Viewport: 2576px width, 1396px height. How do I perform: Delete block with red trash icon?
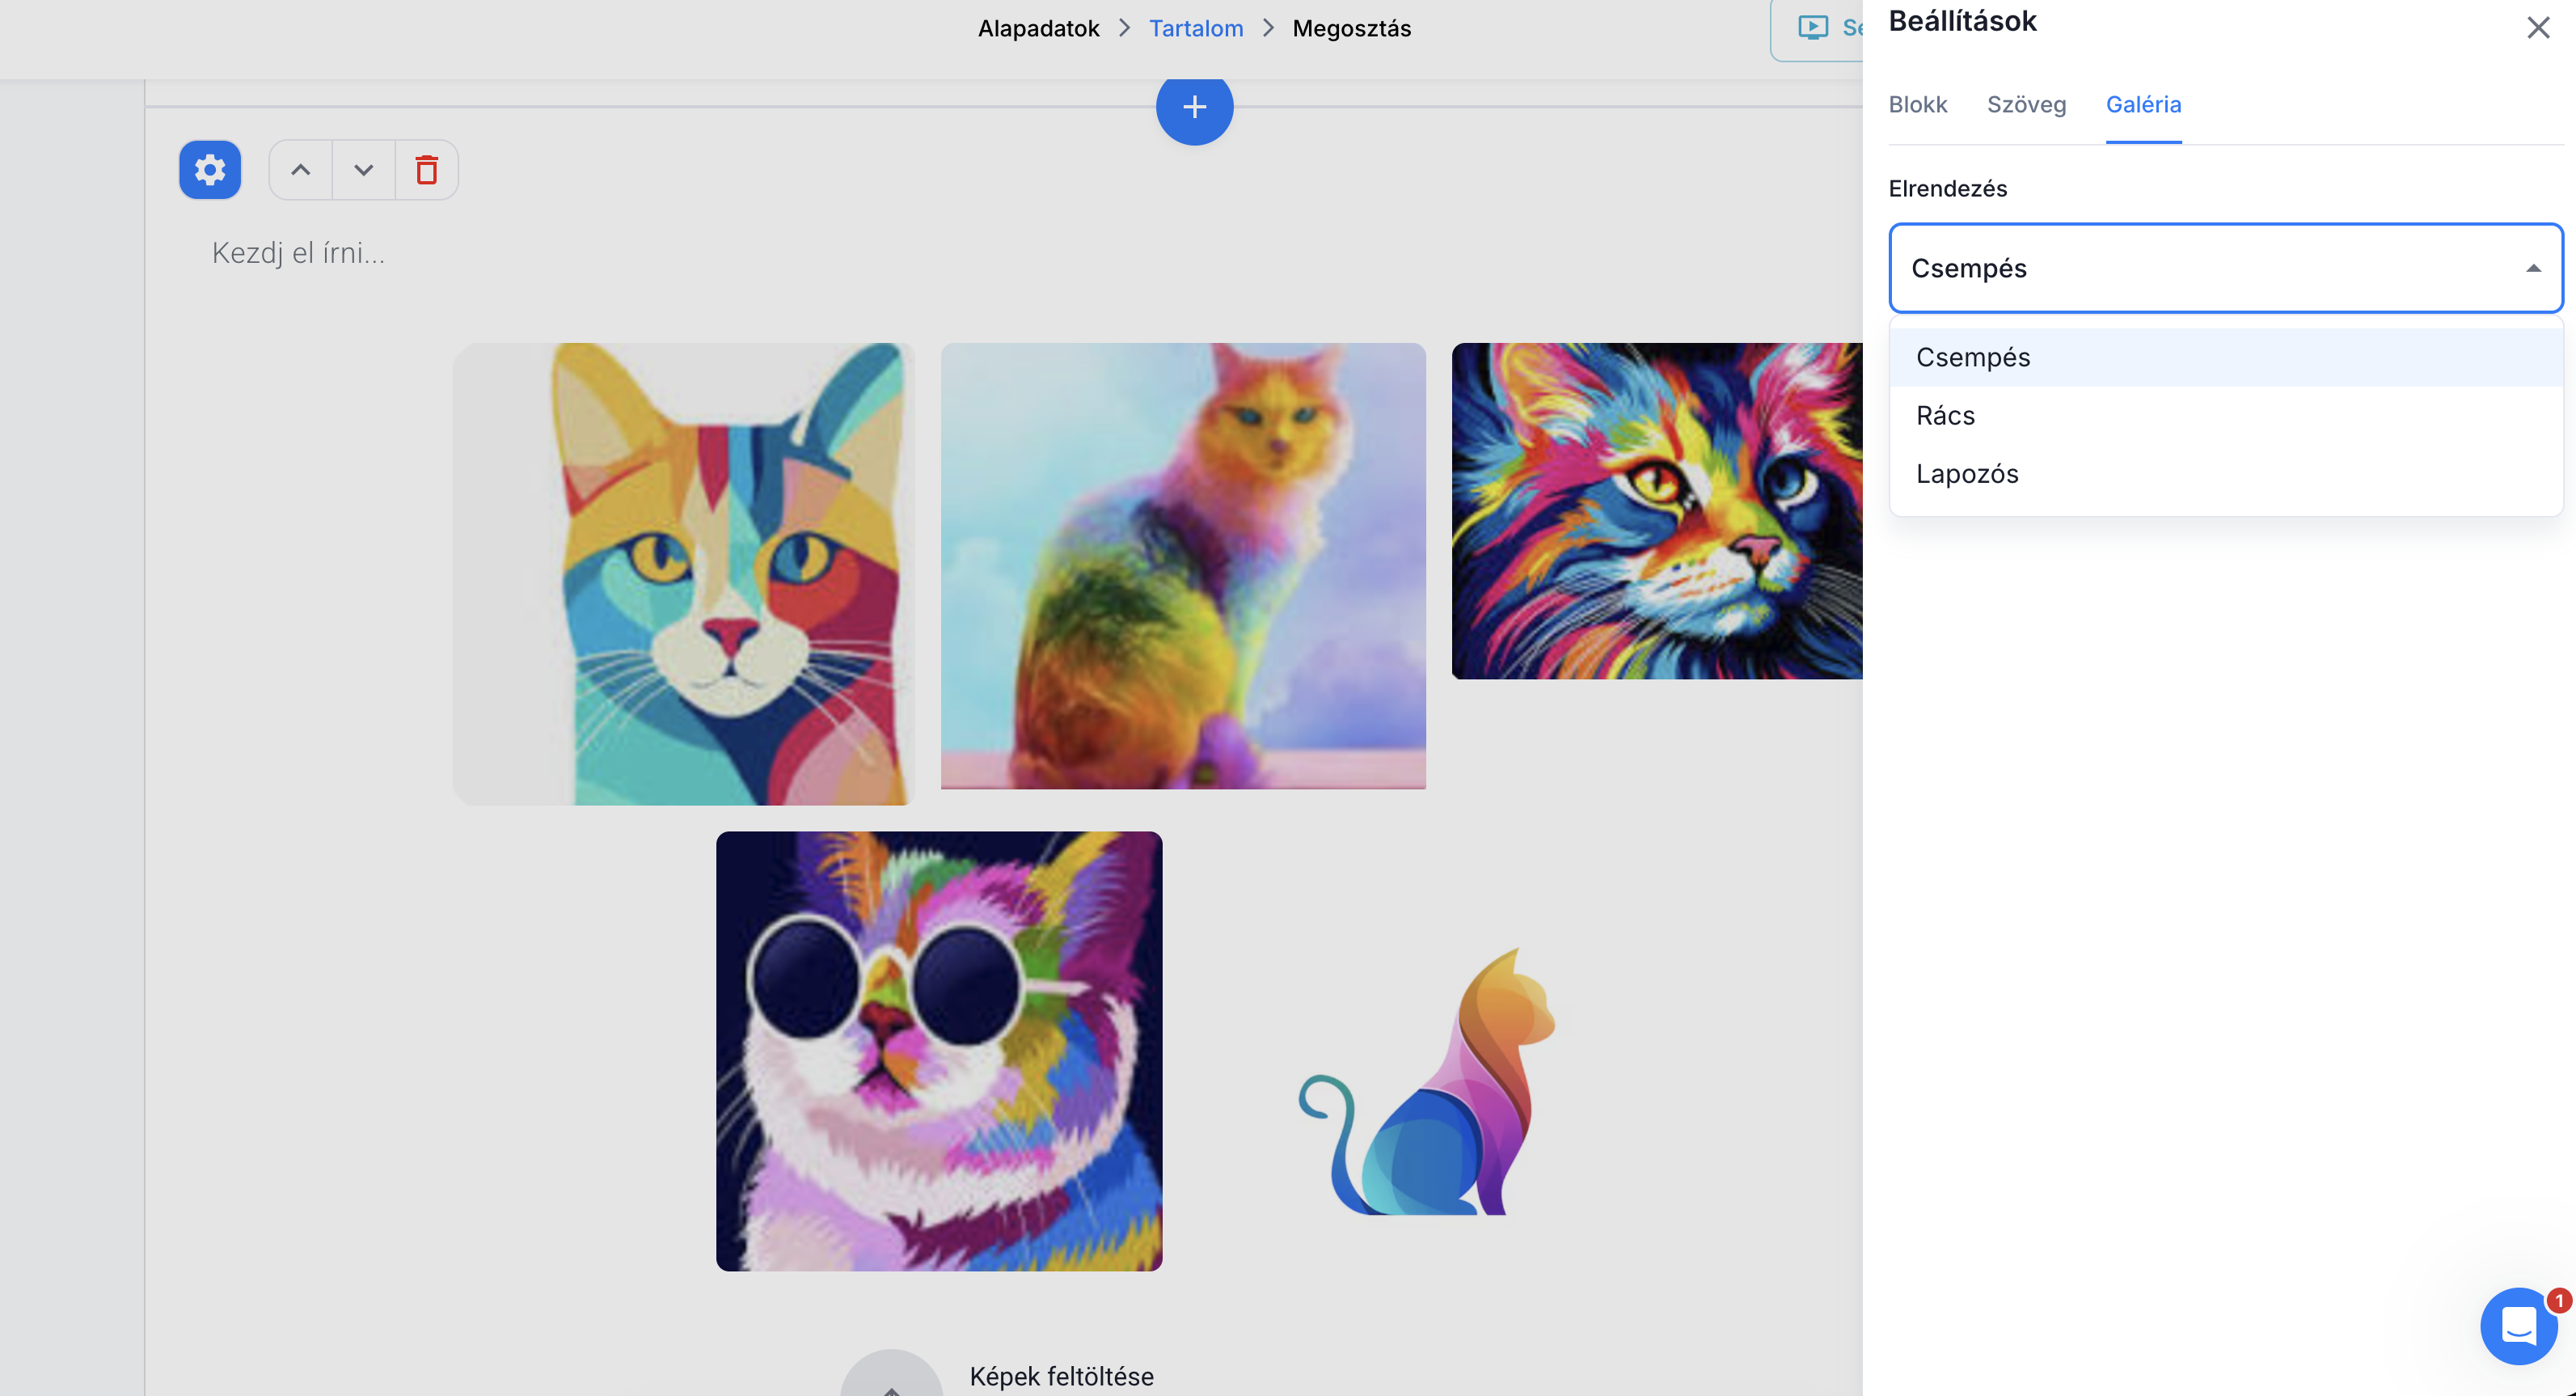click(x=427, y=170)
